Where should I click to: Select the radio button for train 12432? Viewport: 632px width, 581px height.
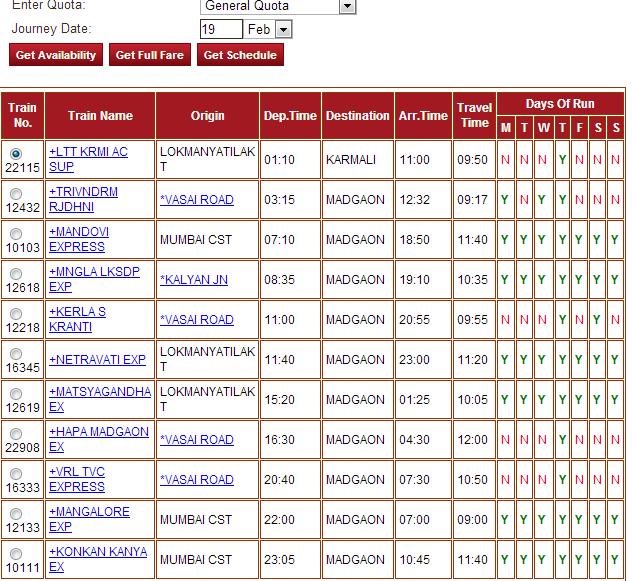16,194
